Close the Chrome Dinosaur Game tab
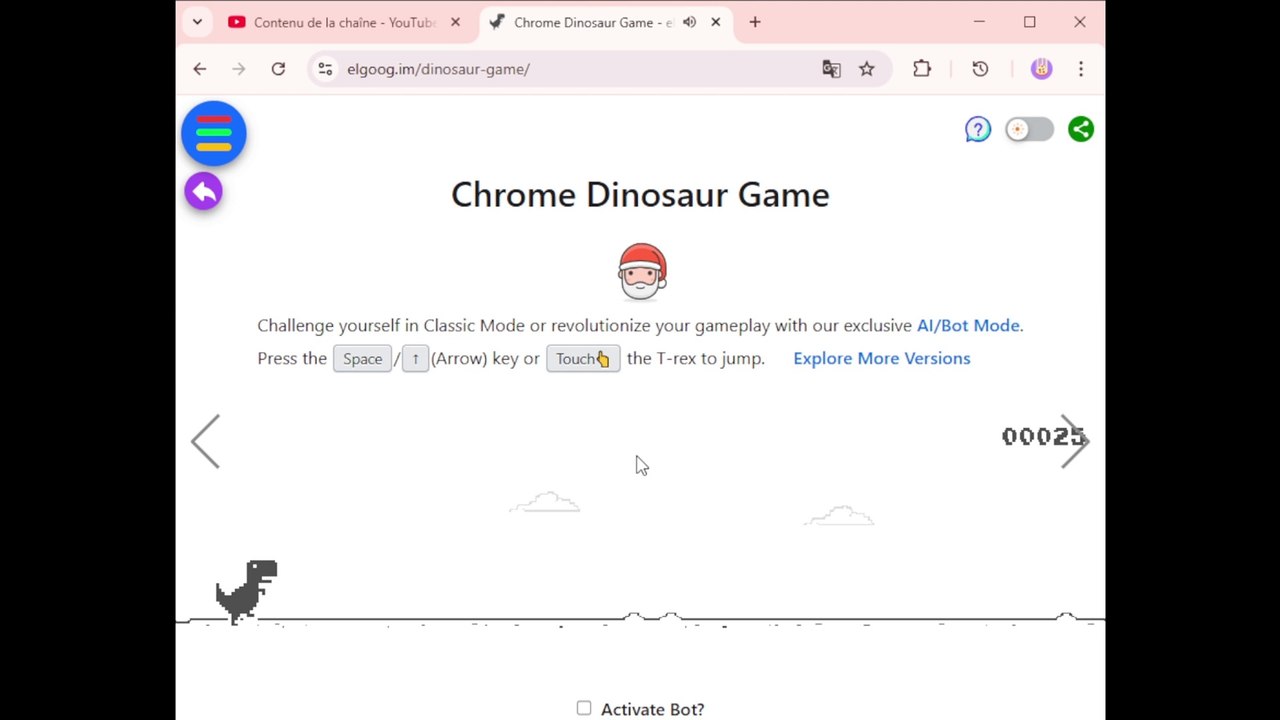This screenshot has width=1280, height=720. coord(715,22)
